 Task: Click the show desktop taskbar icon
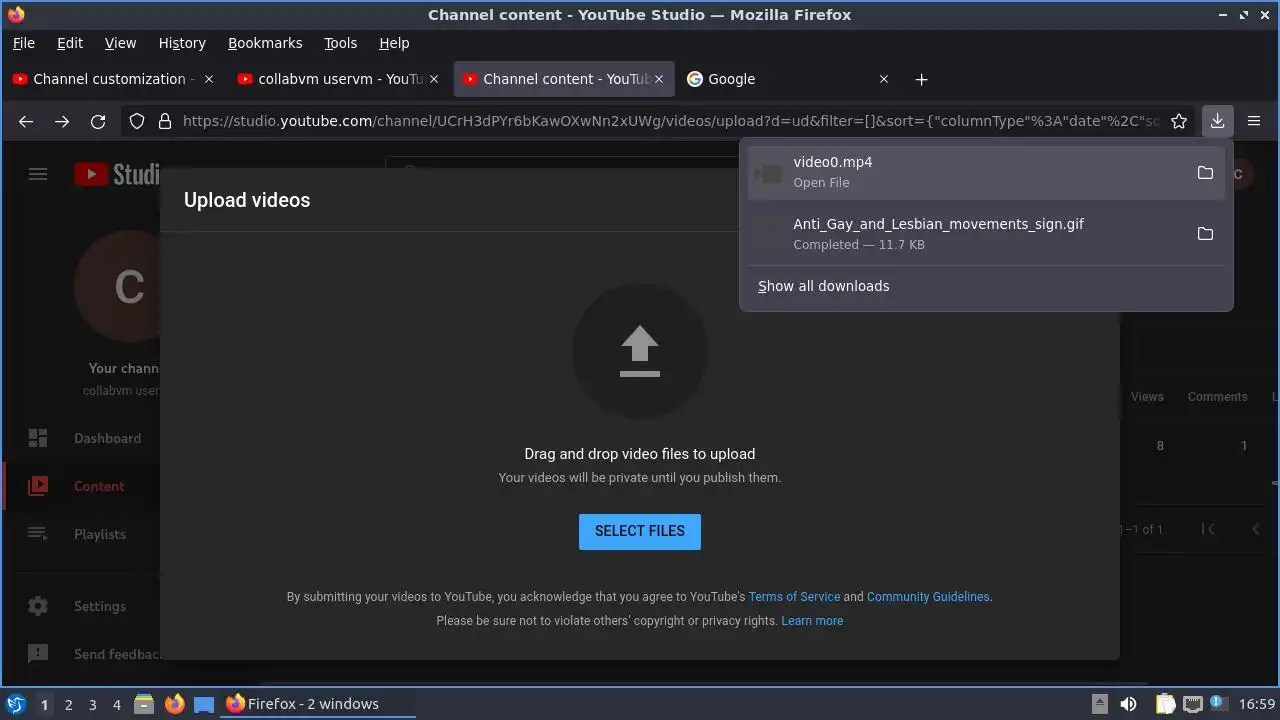click(204, 704)
